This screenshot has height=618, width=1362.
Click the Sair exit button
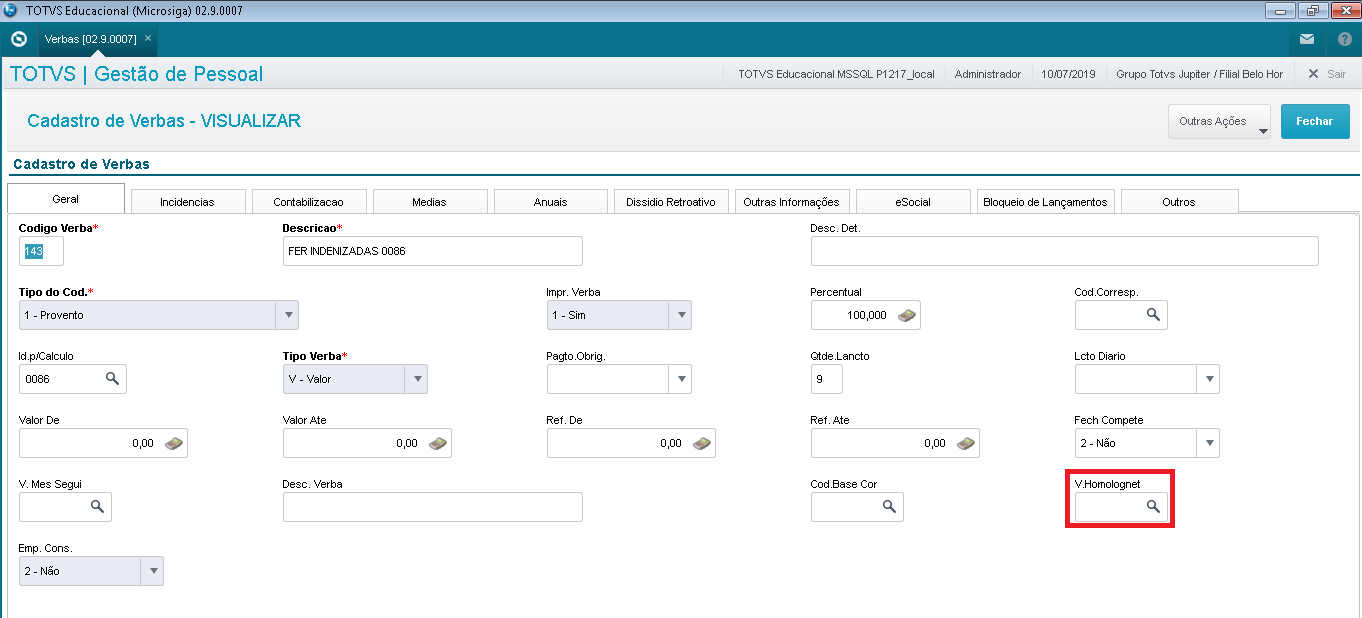1327,74
